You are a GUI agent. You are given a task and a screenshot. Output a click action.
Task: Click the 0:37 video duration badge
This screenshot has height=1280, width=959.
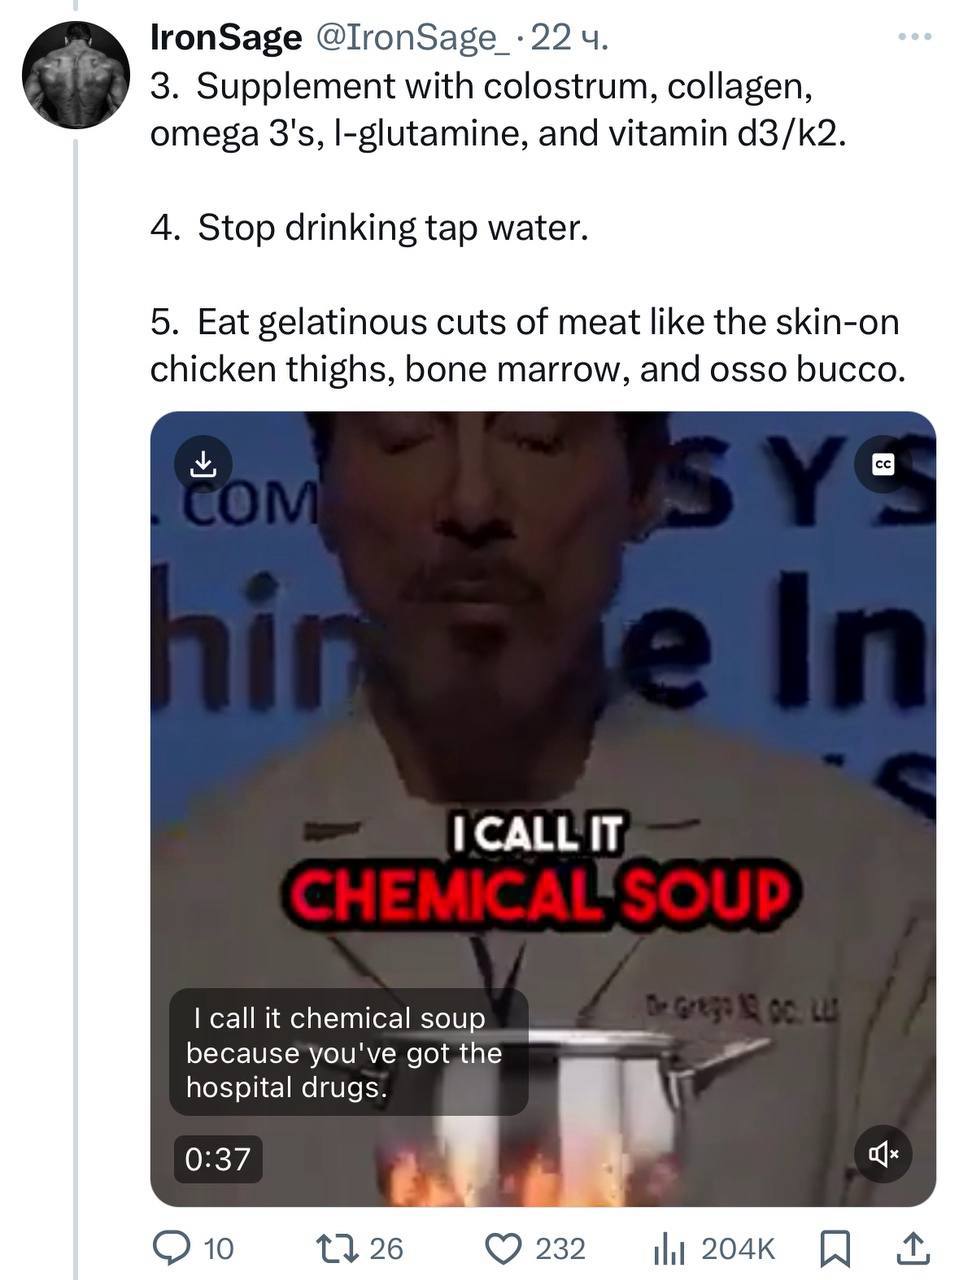(218, 1158)
